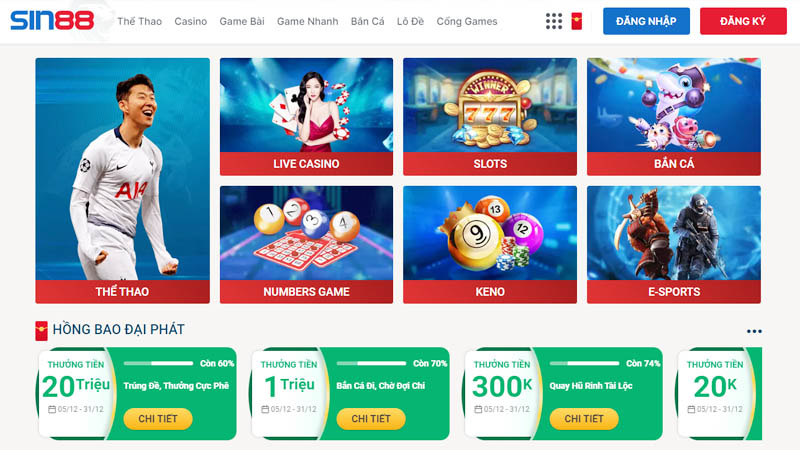The width and height of the screenshot is (800, 450).
Task: Open the nine-dot grid apps menu
Action: tap(554, 21)
